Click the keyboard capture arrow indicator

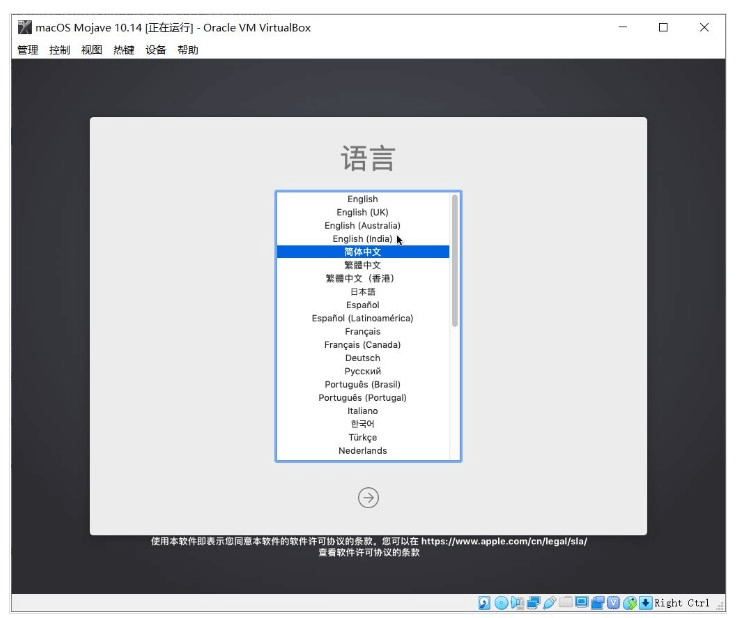coord(646,603)
